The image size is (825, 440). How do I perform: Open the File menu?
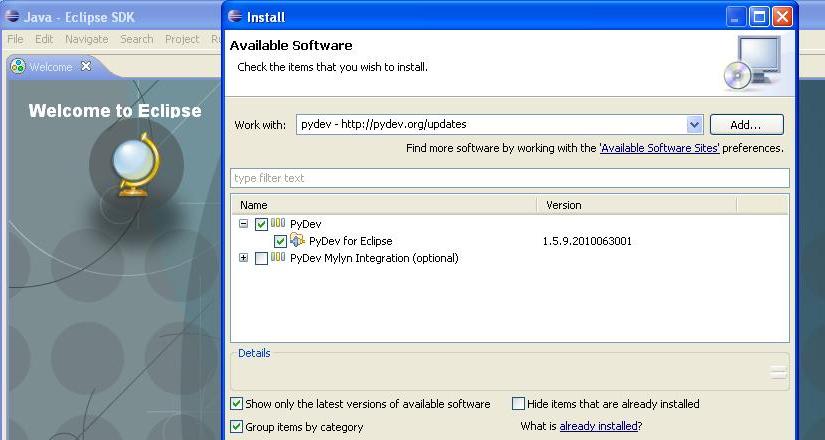pos(15,39)
